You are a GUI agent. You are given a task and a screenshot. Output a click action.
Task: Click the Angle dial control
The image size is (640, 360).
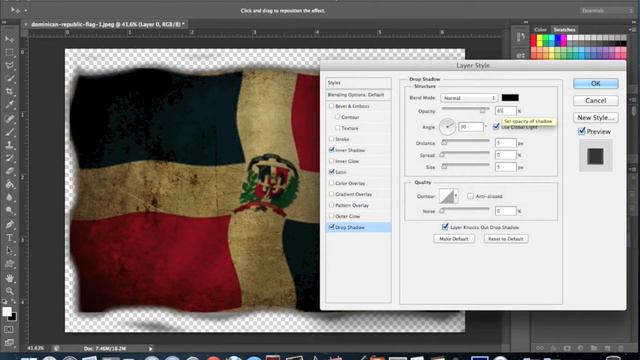tap(447, 127)
